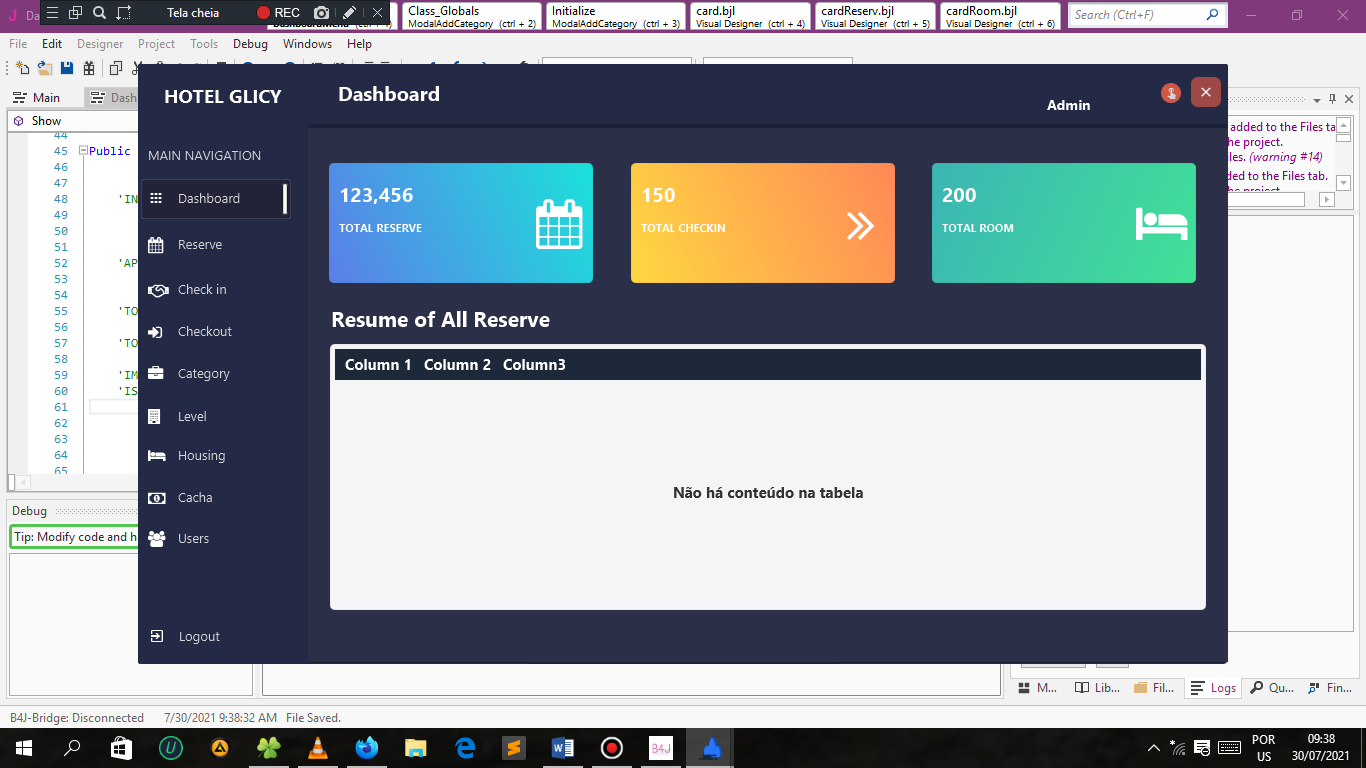
Task: Click the Class_Globals bookmark shortcut
Action: coord(472,16)
